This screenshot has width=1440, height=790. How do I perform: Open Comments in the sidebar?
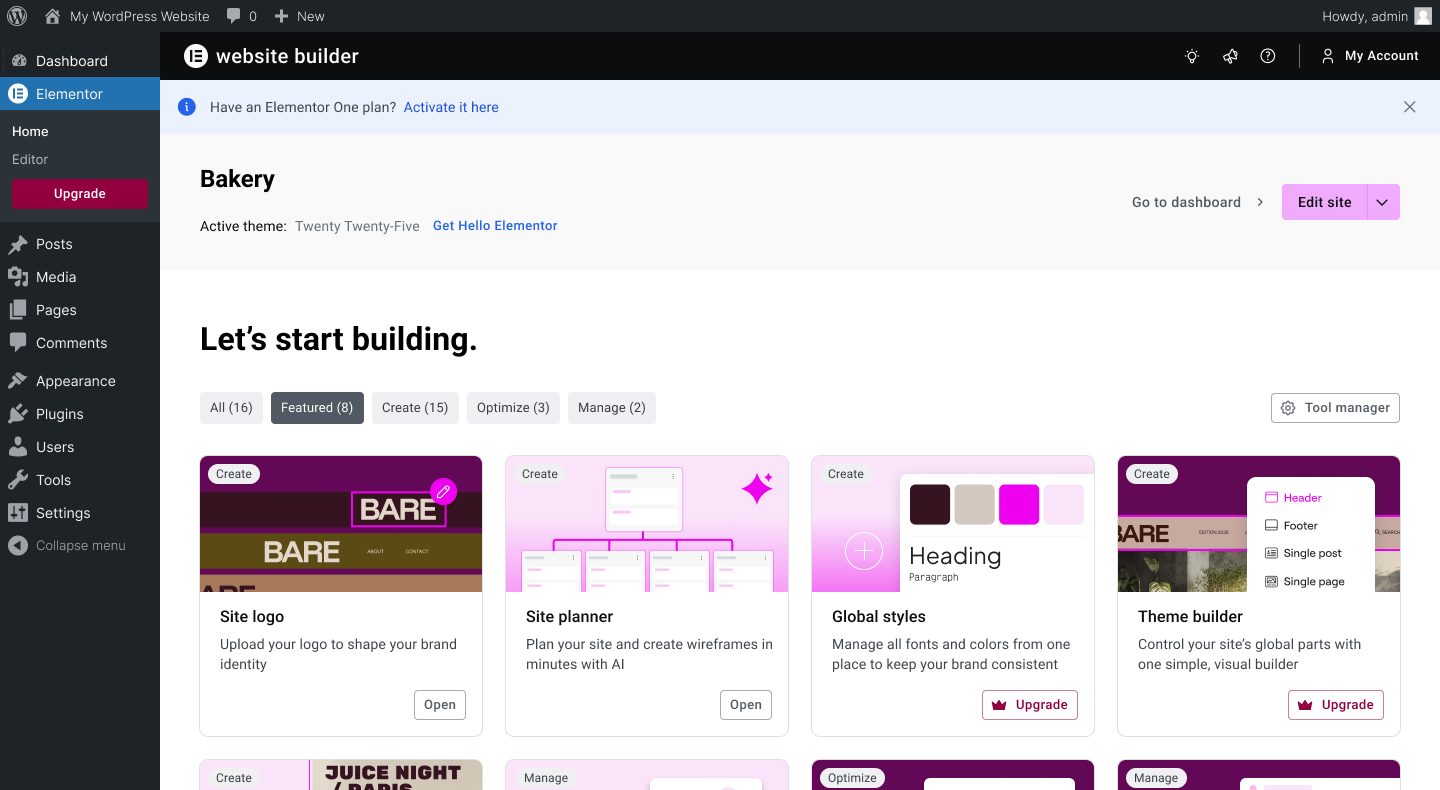tap(80, 343)
